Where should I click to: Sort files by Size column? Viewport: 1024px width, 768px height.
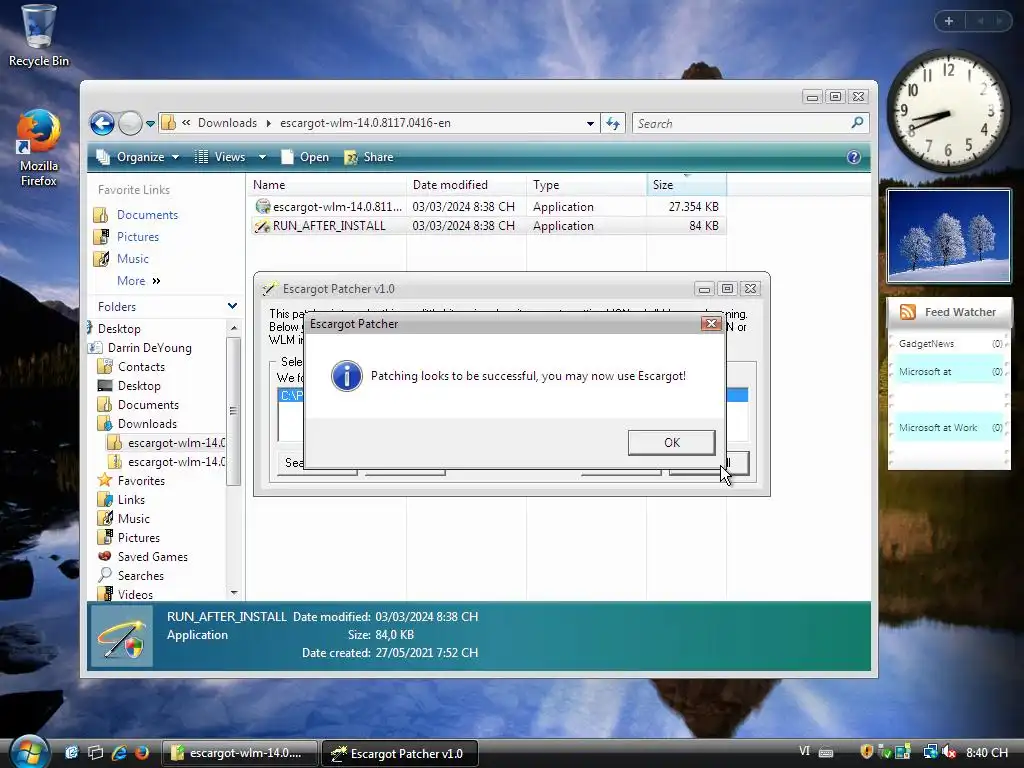coord(686,185)
